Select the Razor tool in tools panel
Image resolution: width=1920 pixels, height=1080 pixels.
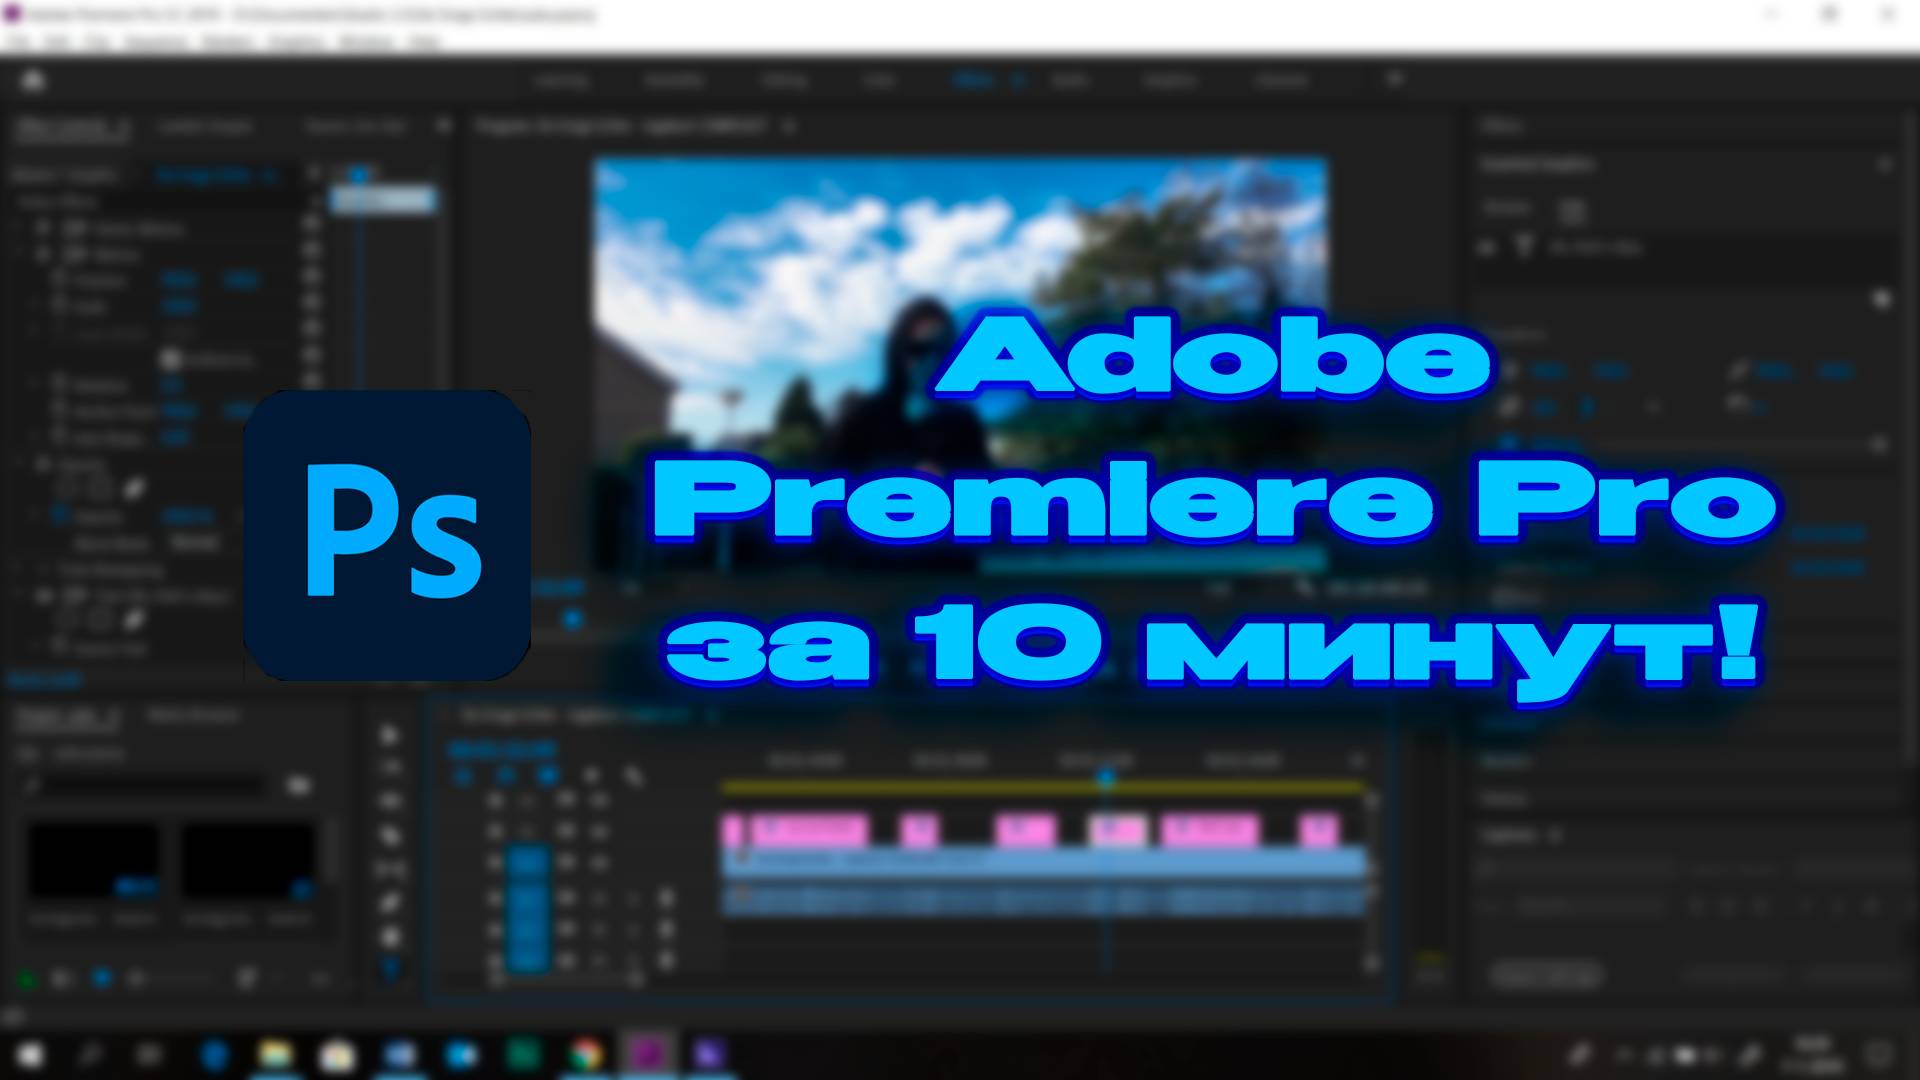tap(389, 836)
